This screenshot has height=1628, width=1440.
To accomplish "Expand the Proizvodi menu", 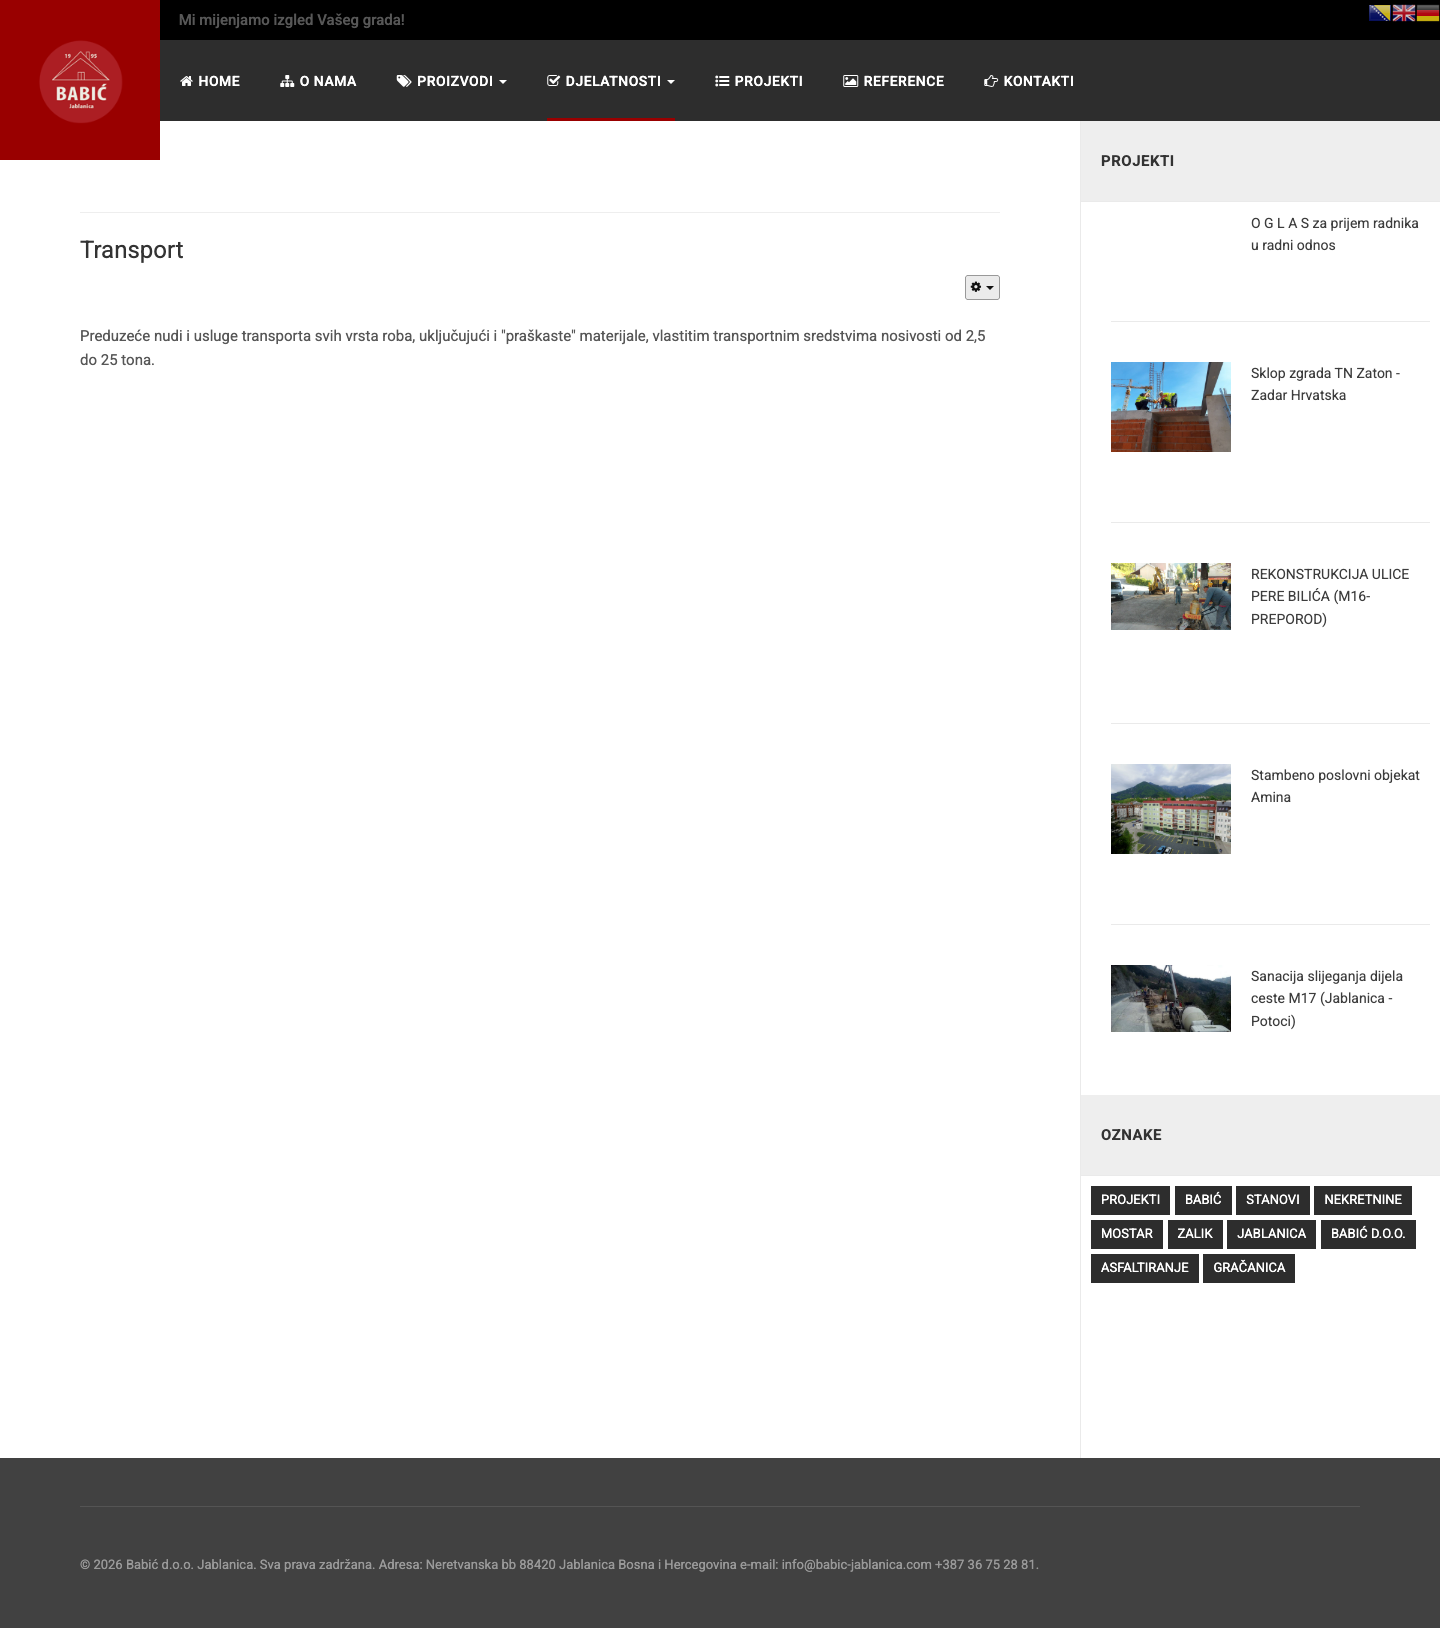I will pos(452,81).
